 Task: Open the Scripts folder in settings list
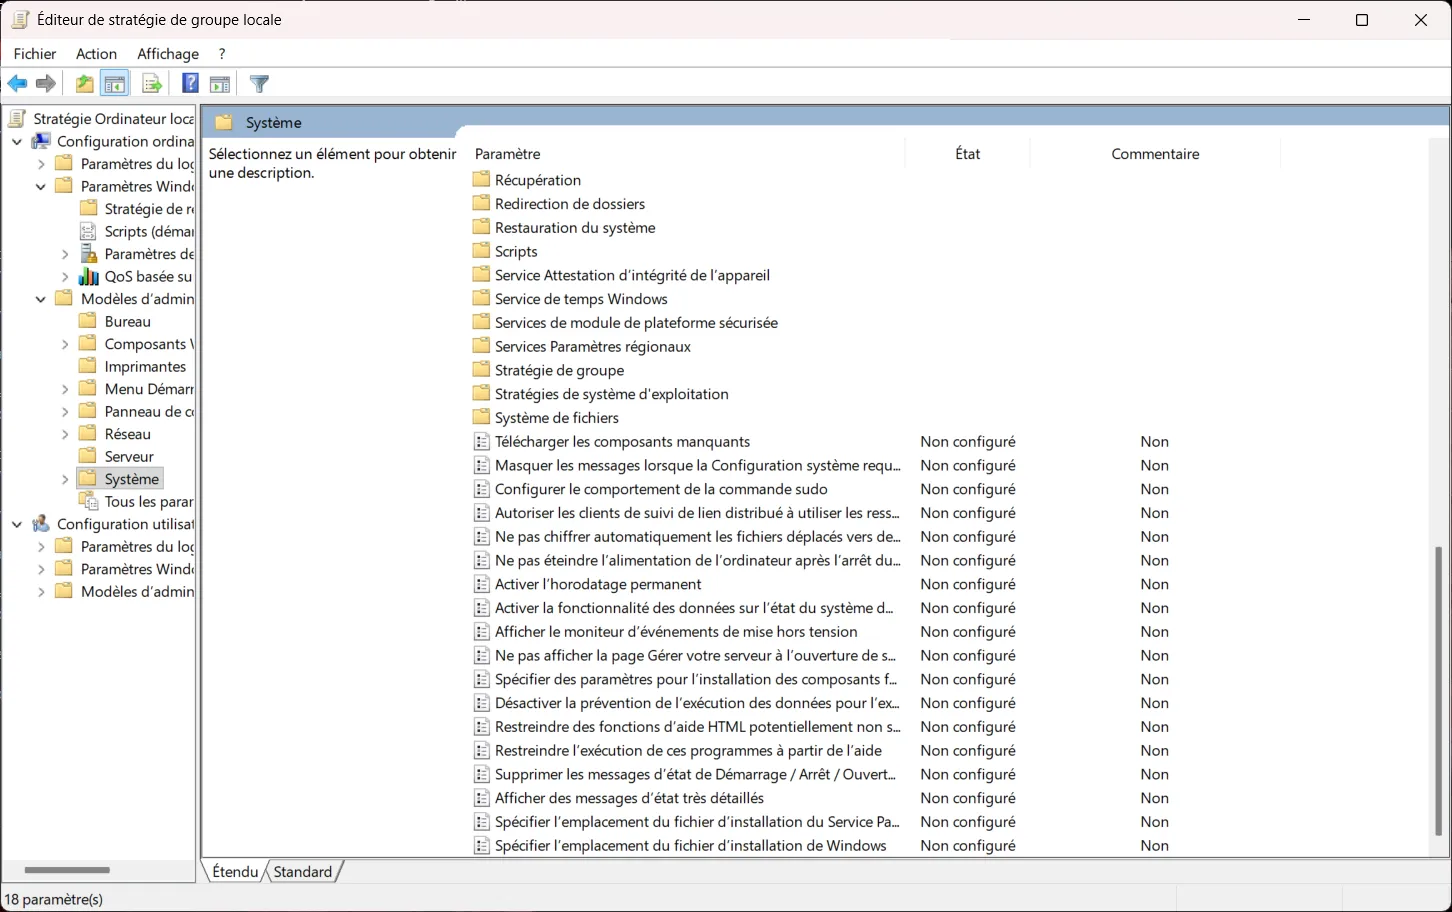coord(514,251)
